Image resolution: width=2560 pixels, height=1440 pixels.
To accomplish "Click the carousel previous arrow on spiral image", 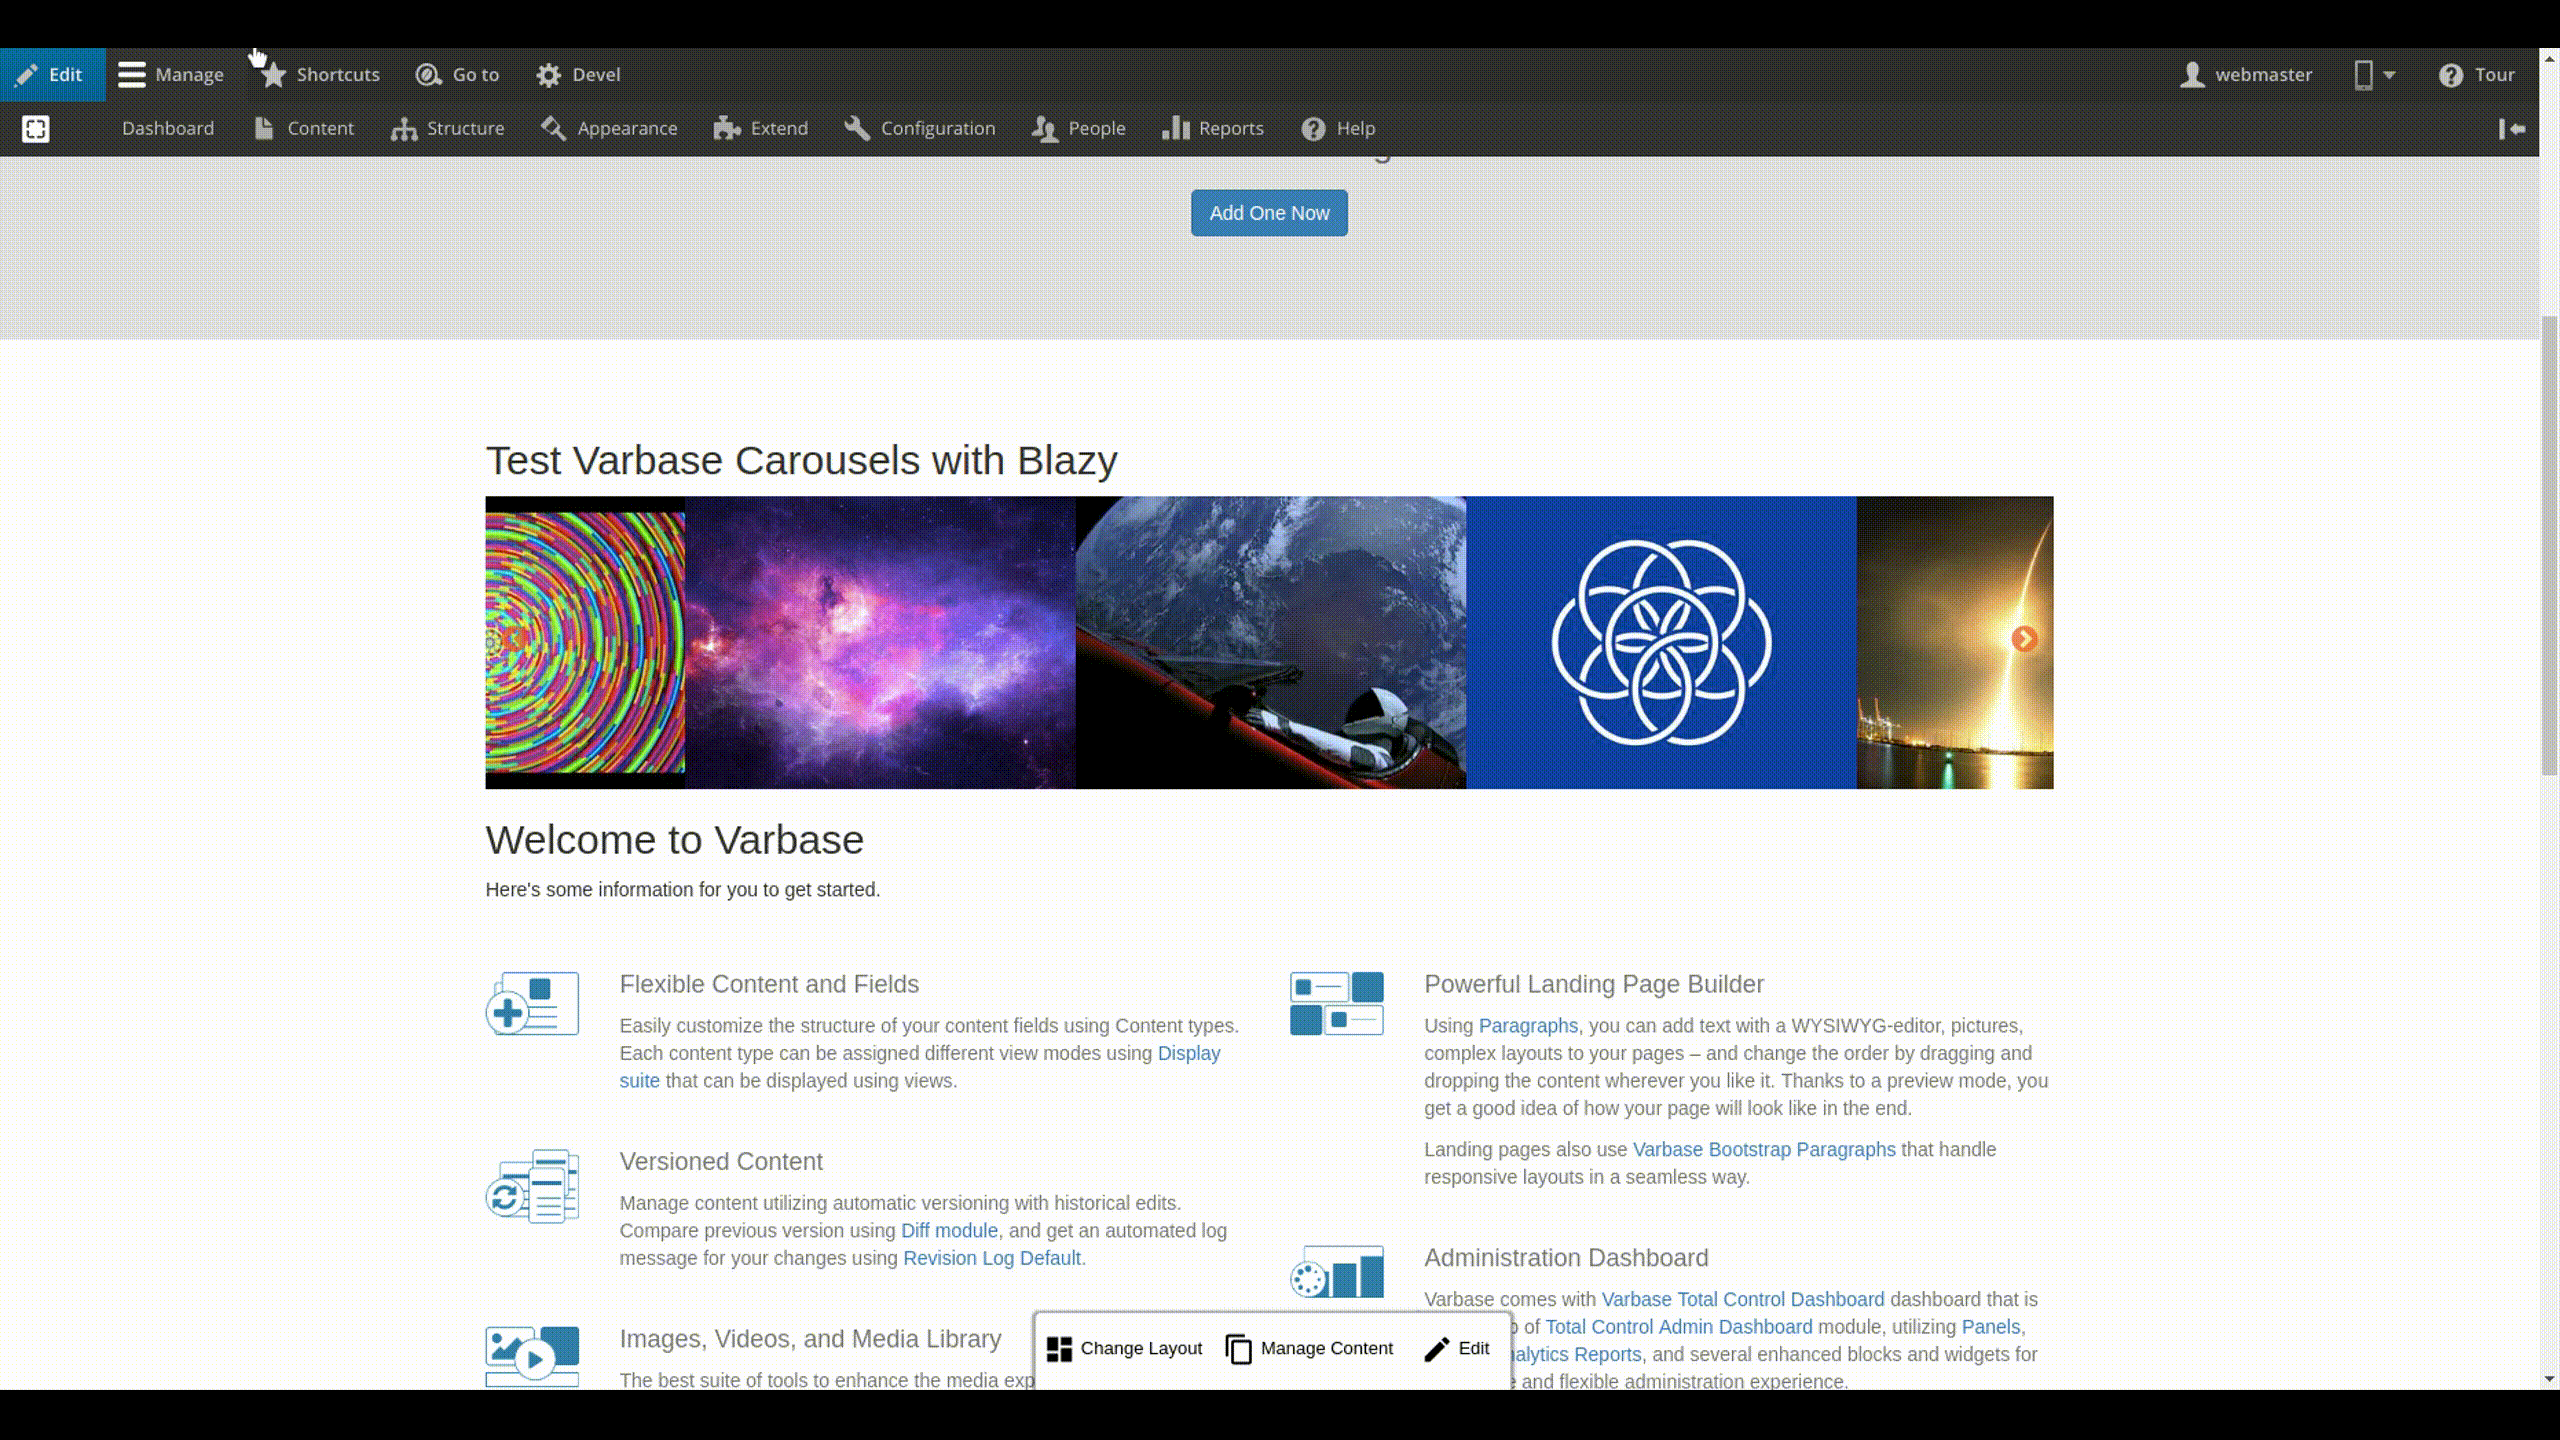I will pos(513,640).
